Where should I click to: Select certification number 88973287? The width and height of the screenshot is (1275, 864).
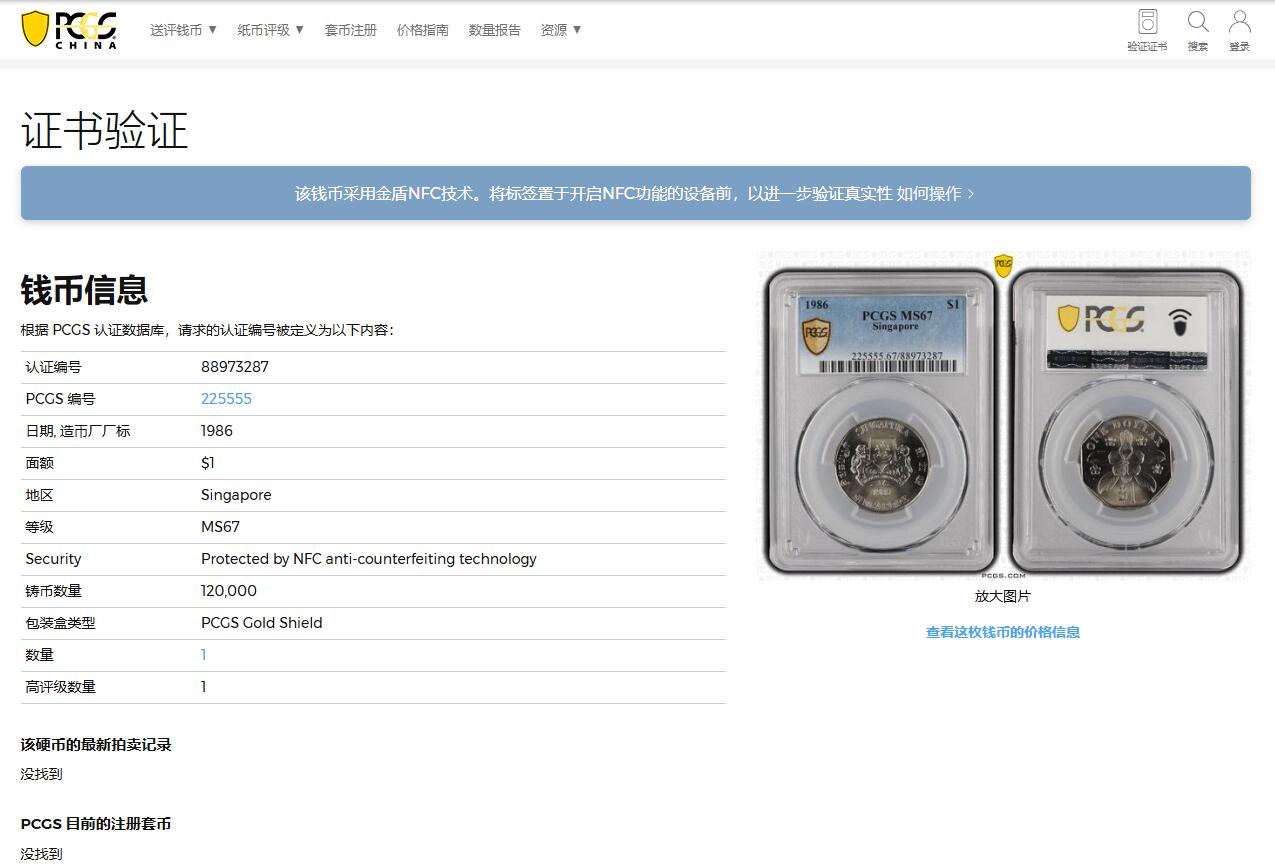[235, 367]
